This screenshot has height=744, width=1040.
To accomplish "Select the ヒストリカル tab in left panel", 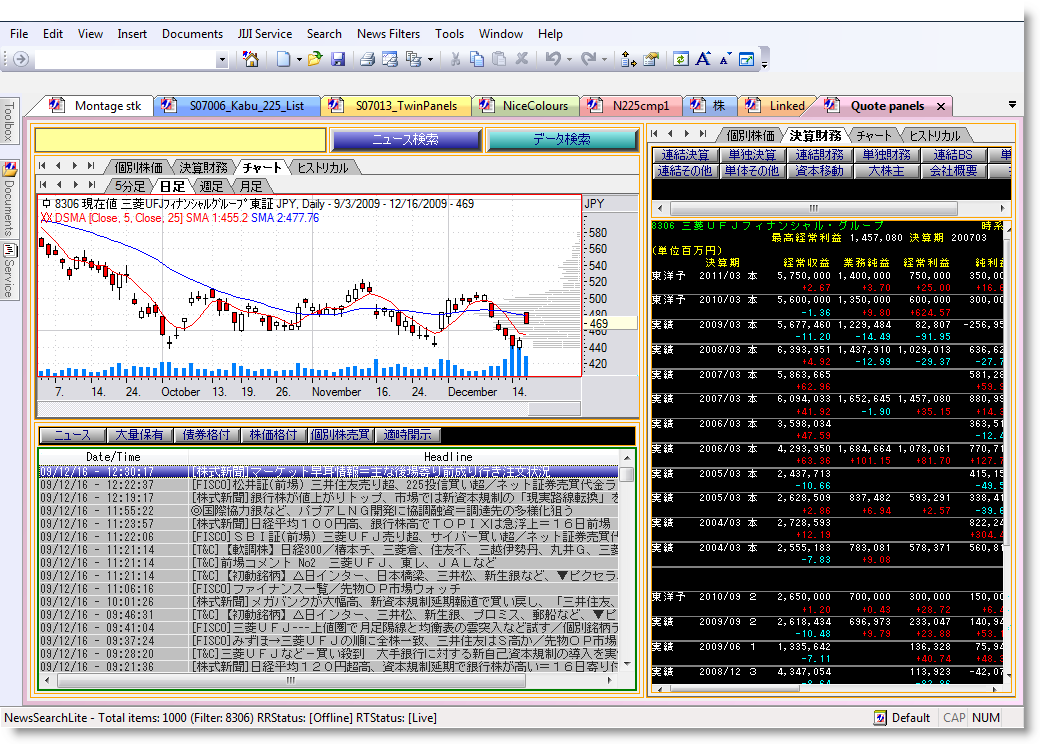I will [x=322, y=167].
